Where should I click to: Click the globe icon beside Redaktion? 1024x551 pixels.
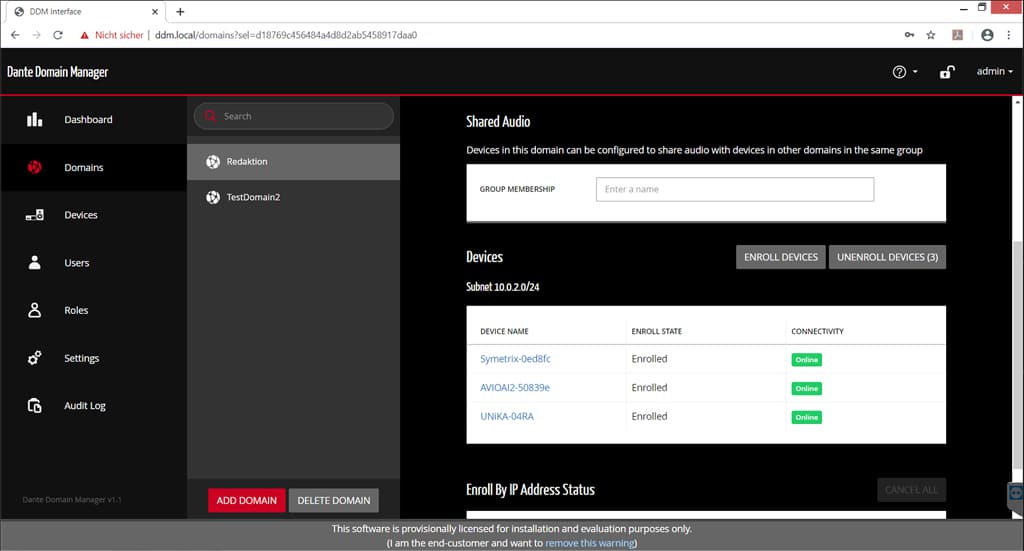(x=213, y=162)
